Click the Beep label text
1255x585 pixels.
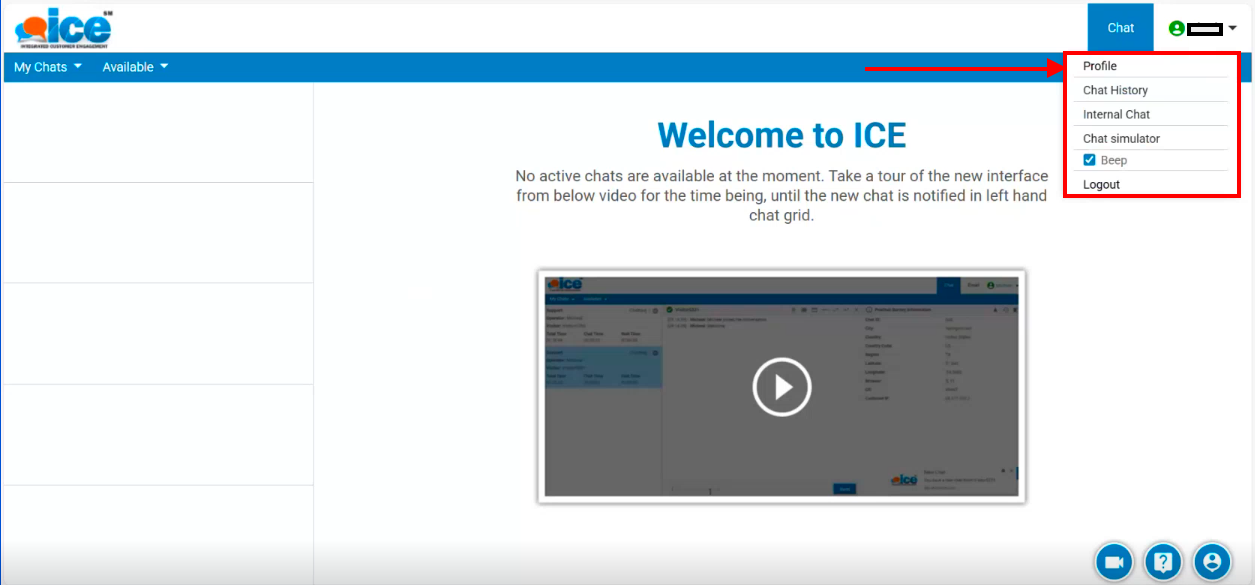click(x=1113, y=160)
